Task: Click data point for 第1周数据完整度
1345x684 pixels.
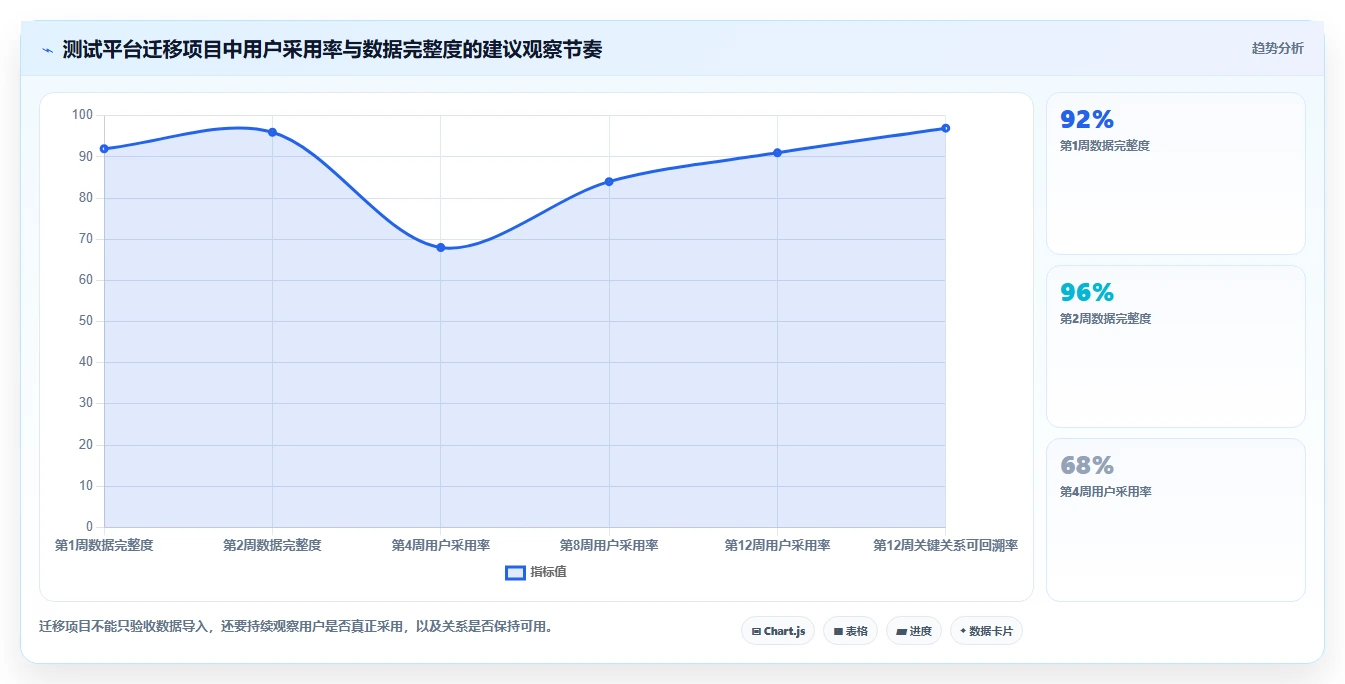Action: click(x=104, y=149)
